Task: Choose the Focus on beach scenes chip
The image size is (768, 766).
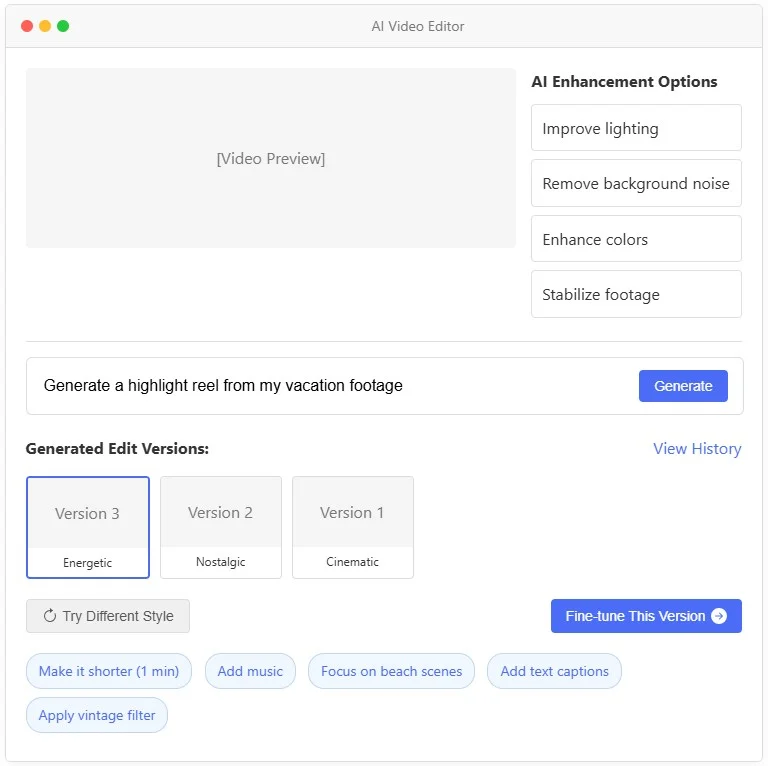Action: pyautogui.click(x=391, y=670)
